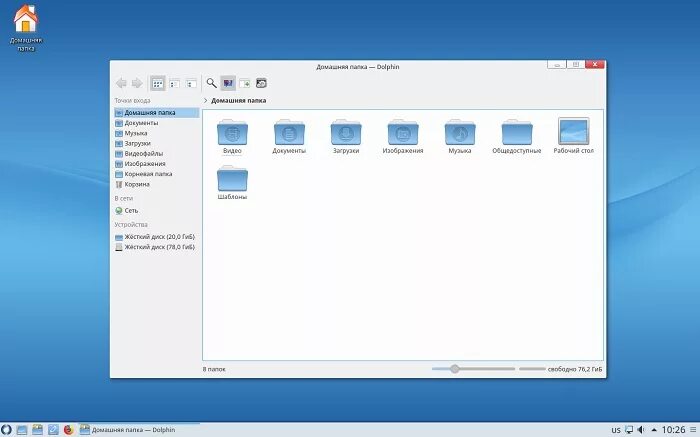Switch to Details view mode

[x=191, y=83]
